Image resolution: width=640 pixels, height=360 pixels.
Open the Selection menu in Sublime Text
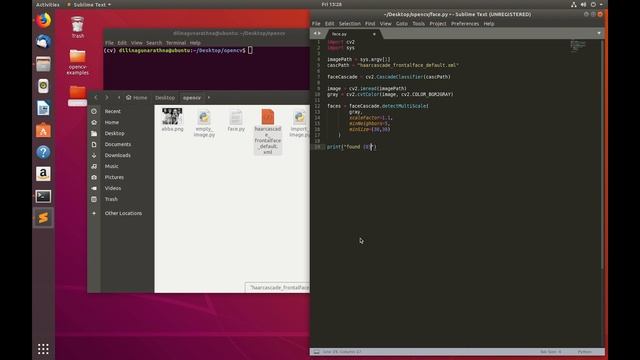pos(349,24)
